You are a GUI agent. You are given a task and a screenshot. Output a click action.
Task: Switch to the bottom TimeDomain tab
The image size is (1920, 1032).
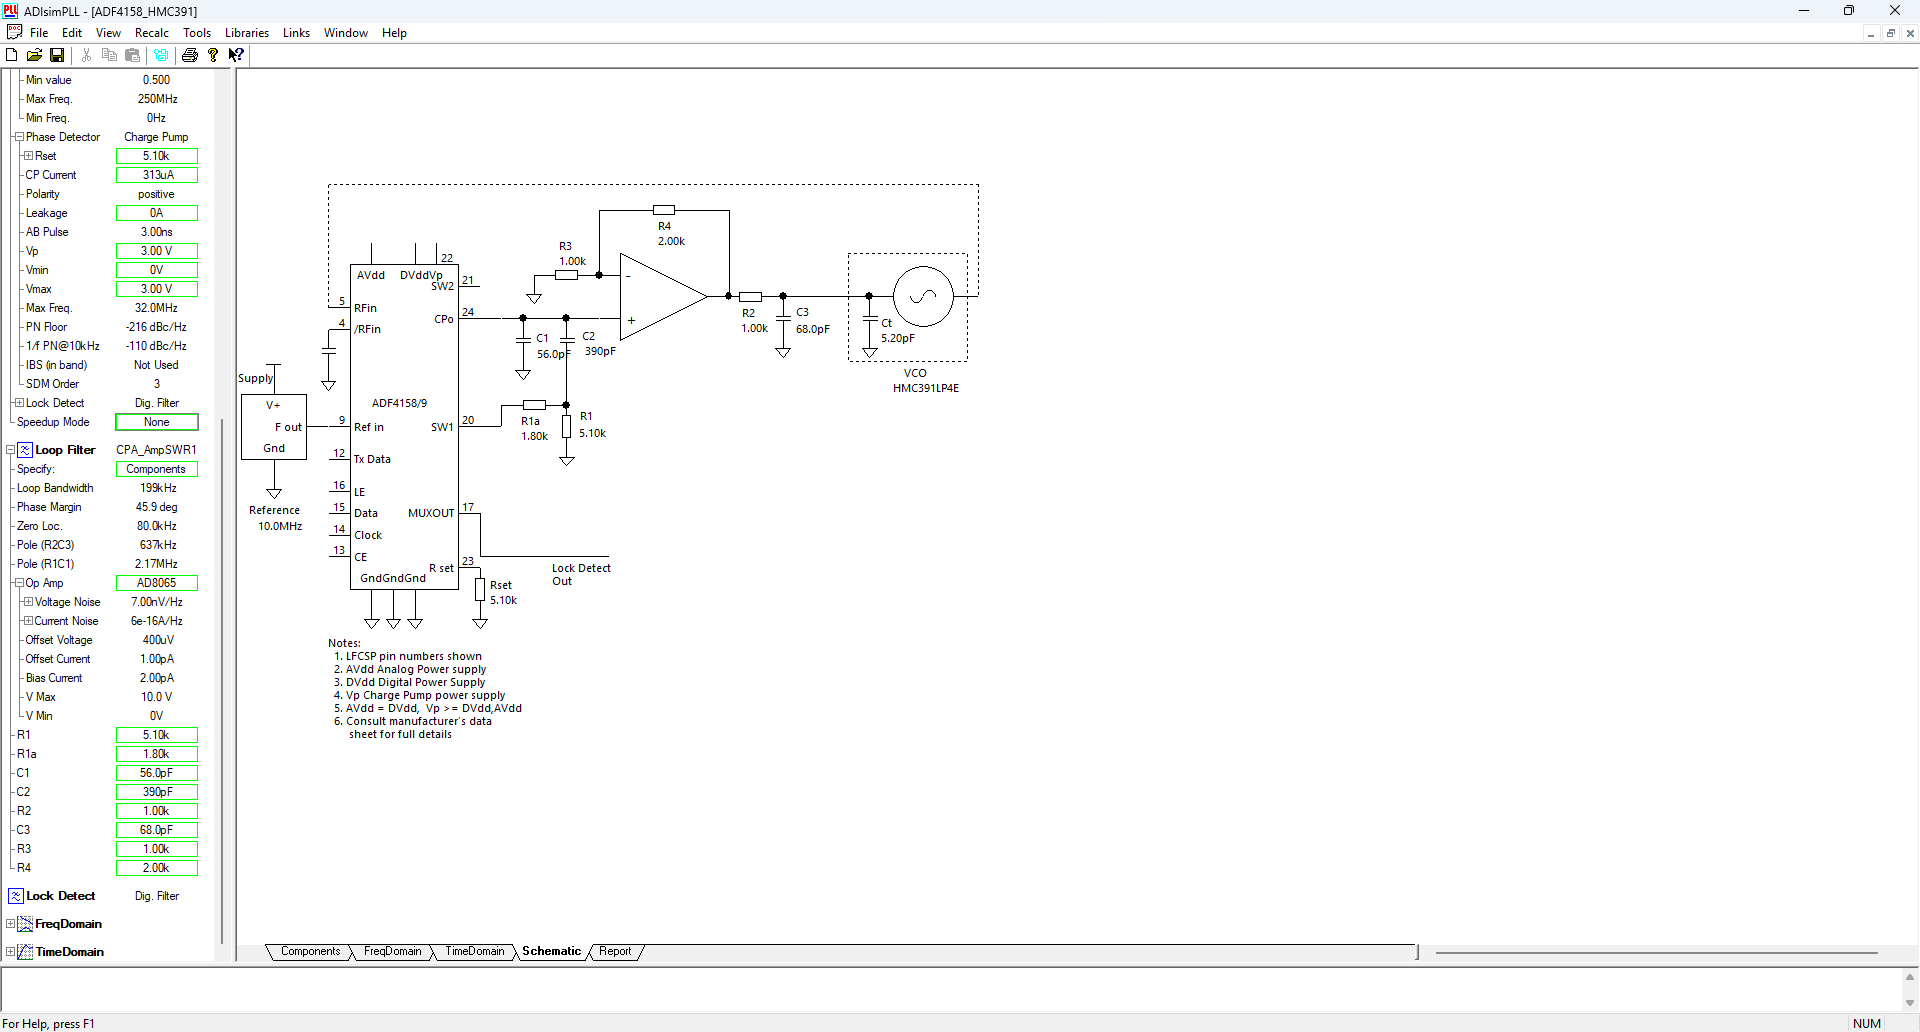474,952
